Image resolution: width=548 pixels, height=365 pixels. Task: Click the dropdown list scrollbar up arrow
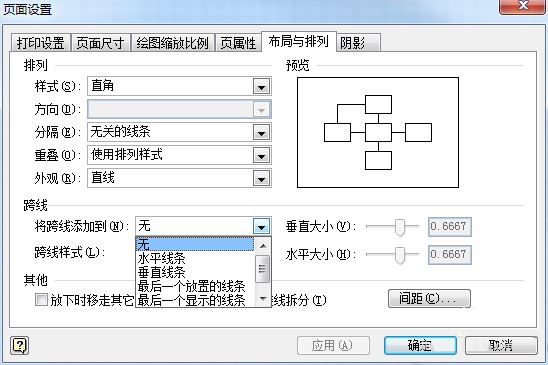coord(263,246)
